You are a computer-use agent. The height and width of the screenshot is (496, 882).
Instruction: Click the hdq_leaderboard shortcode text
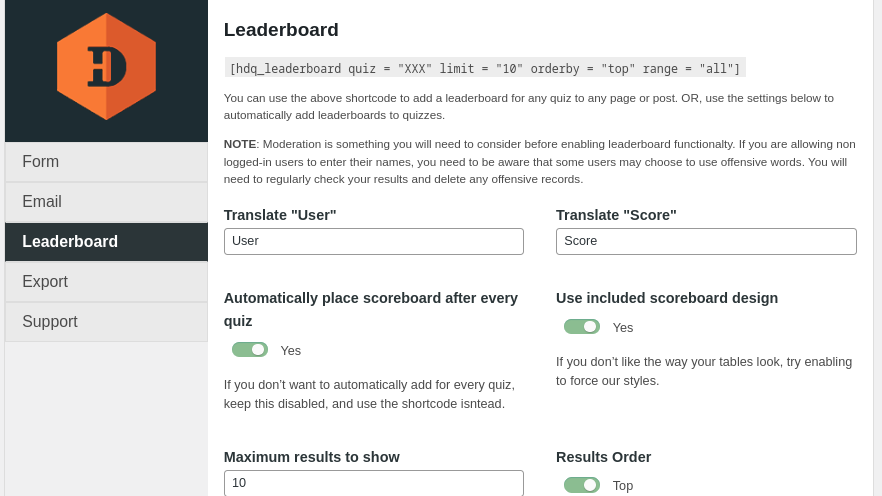click(485, 68)
